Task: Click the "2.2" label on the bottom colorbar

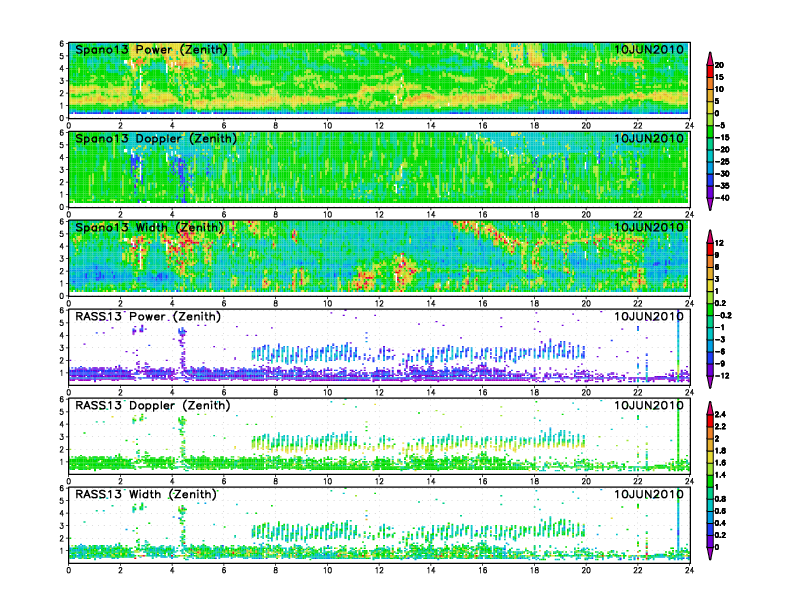Action: 721,427
